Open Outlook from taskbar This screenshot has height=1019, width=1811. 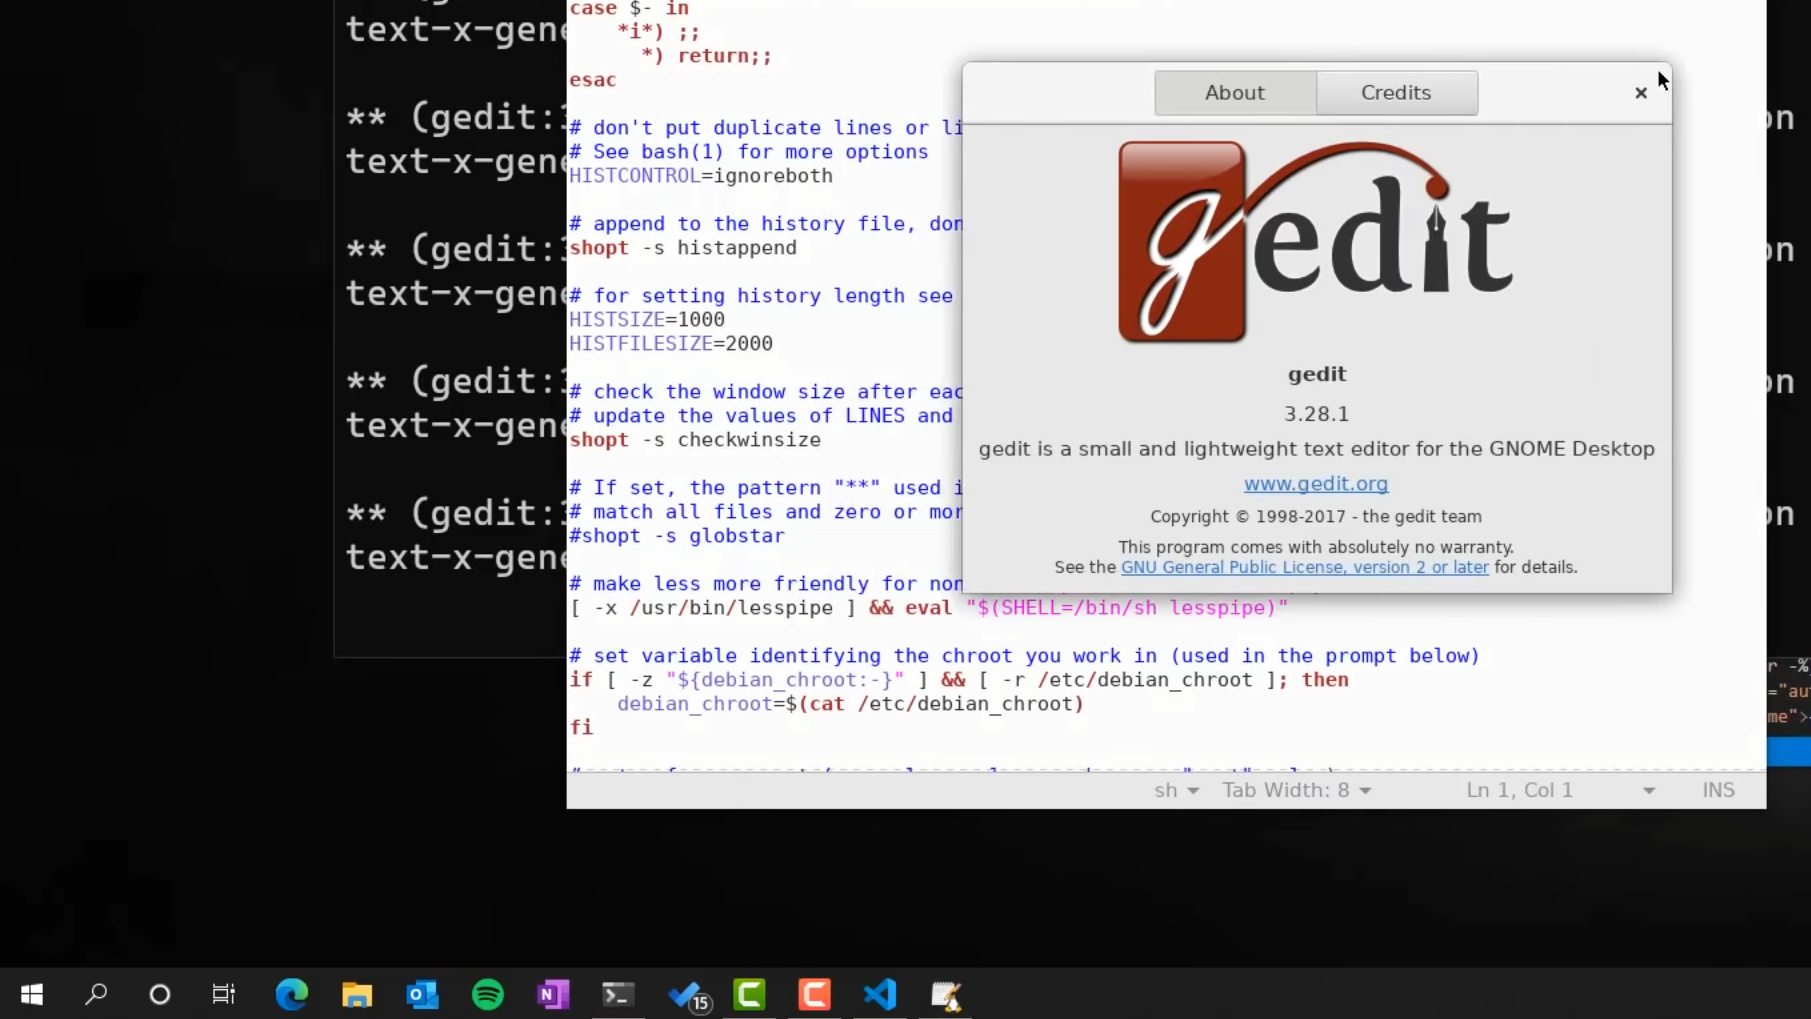[422, 994]
